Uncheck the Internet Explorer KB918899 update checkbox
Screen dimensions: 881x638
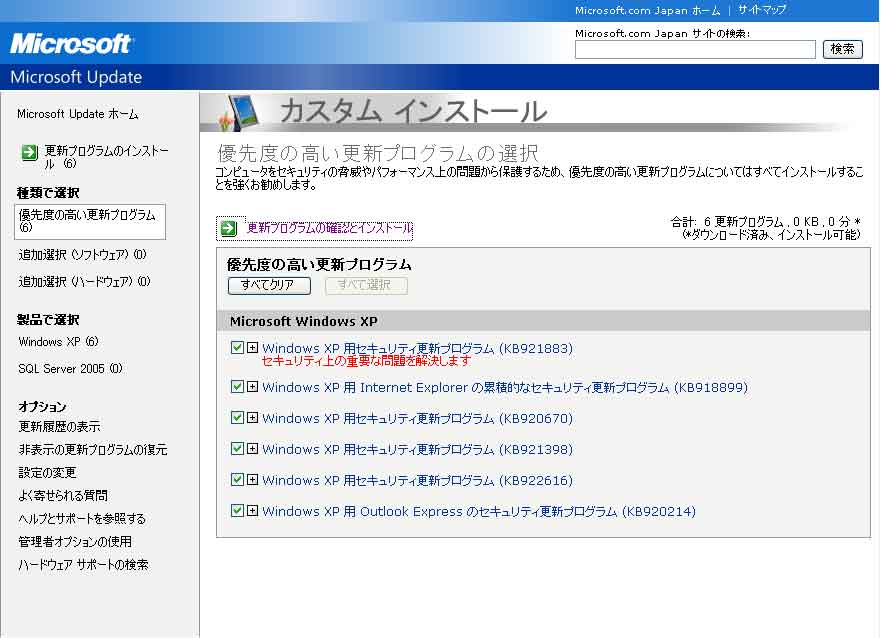click(237, 386)
